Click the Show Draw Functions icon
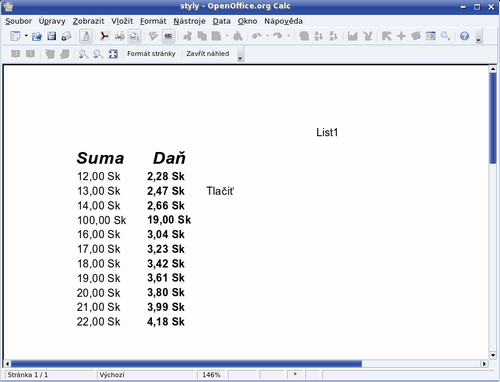The width and height of the screenshot is (500, 382). click(368, 36)
